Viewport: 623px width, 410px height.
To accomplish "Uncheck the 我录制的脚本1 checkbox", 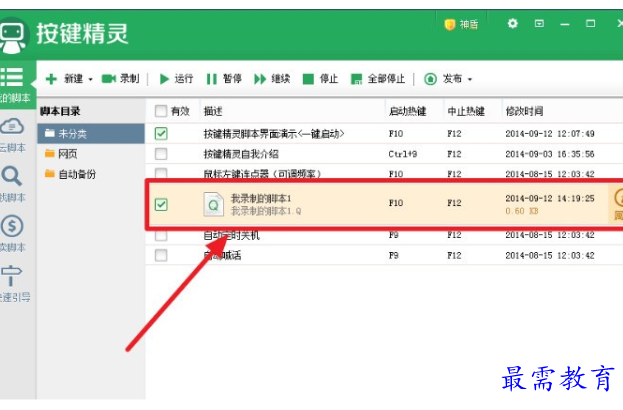I will (161, 205).
